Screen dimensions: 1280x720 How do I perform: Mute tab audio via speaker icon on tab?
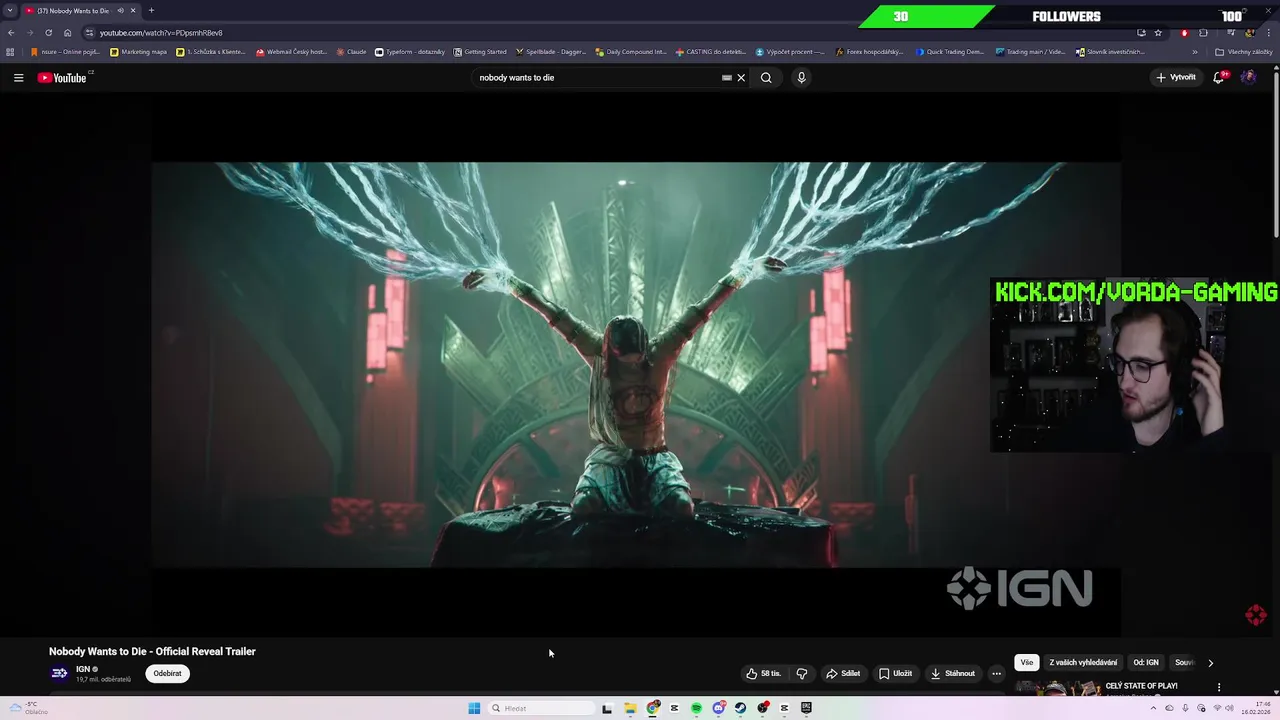coord(121,10)
